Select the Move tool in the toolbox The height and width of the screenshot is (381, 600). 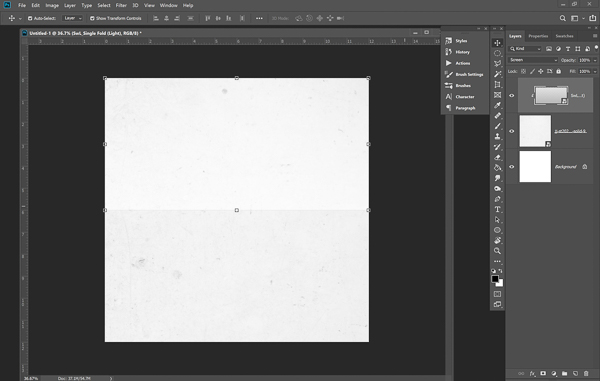click(497, 43)
